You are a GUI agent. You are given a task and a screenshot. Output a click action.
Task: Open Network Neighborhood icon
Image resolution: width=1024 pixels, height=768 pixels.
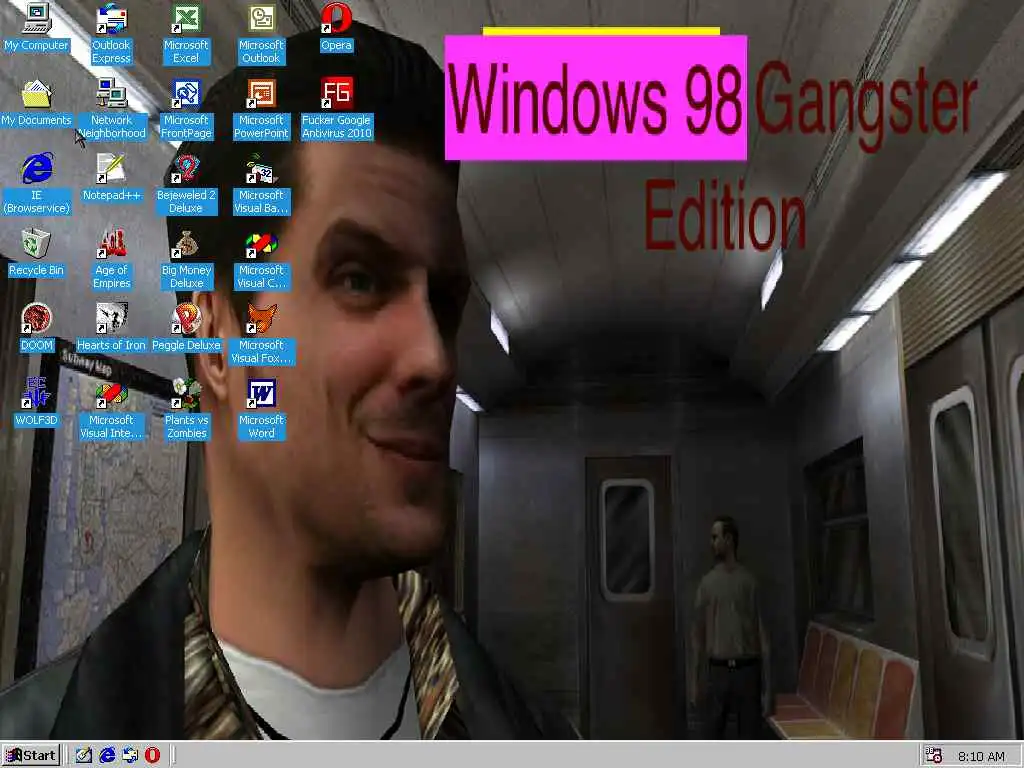[111, 109]
